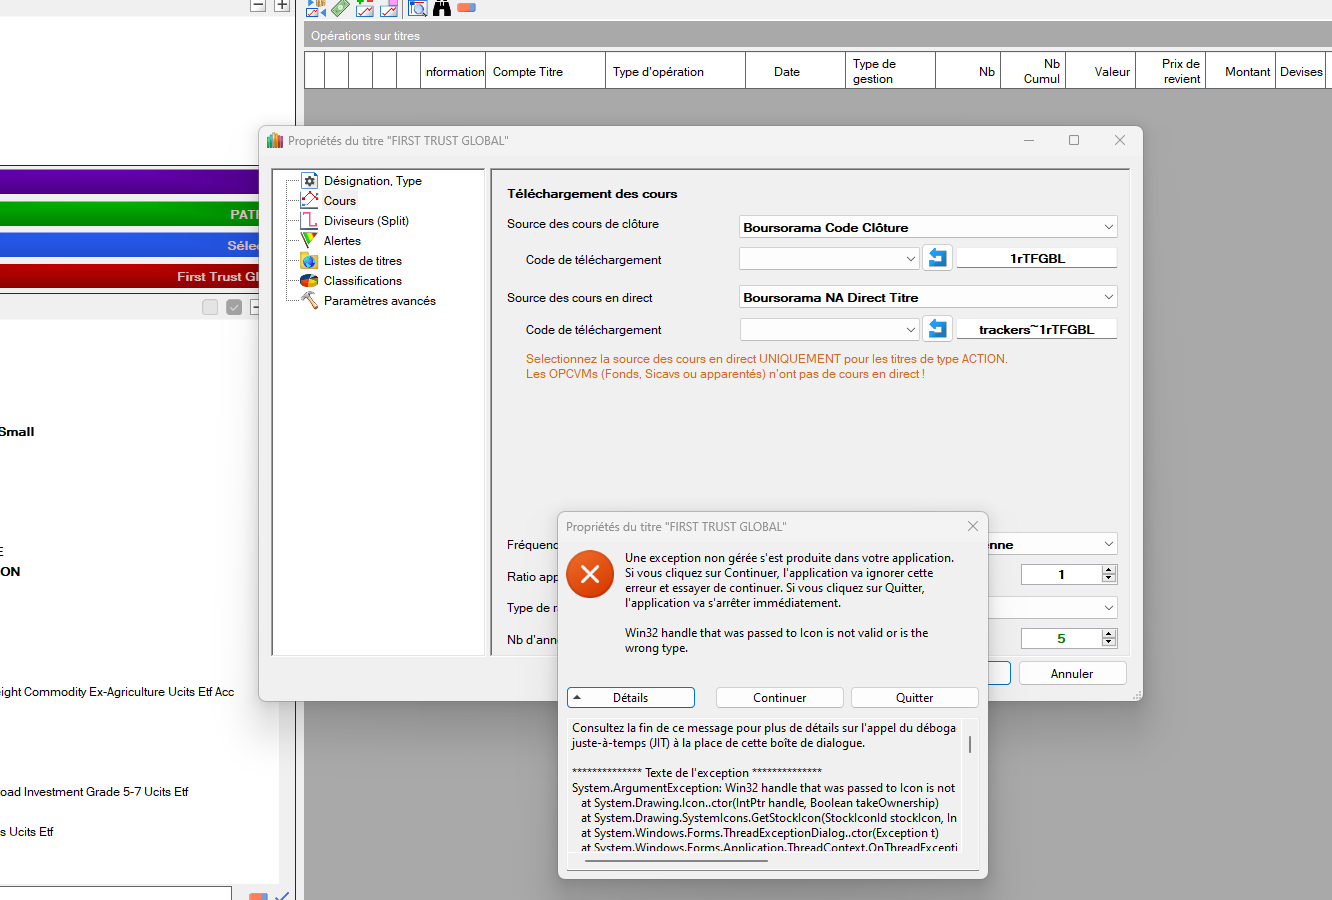The image size is (1332, 900).
Task: Open Classifications pie chart item
Action: coord(310,281)
